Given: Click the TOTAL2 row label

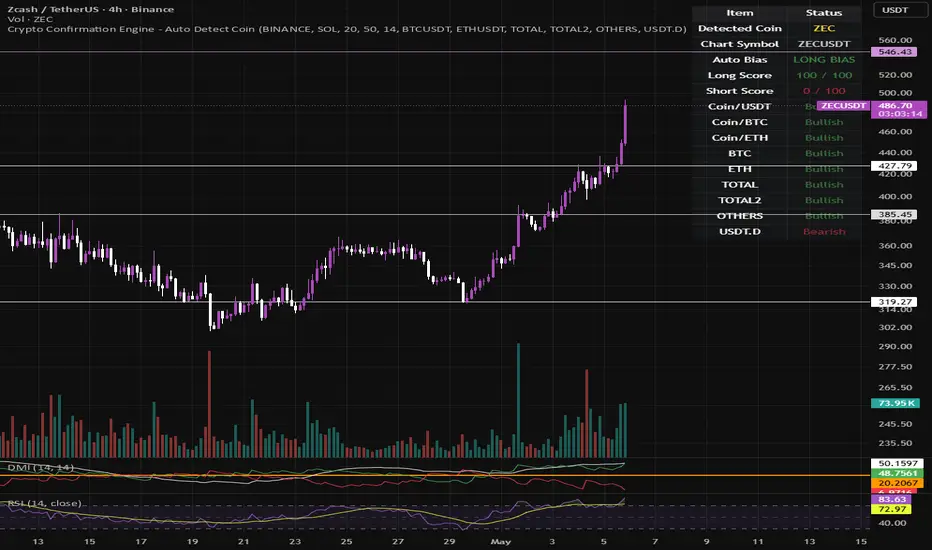Looking at the screenshot, I should pyautogui.click(x=739, y=200).
